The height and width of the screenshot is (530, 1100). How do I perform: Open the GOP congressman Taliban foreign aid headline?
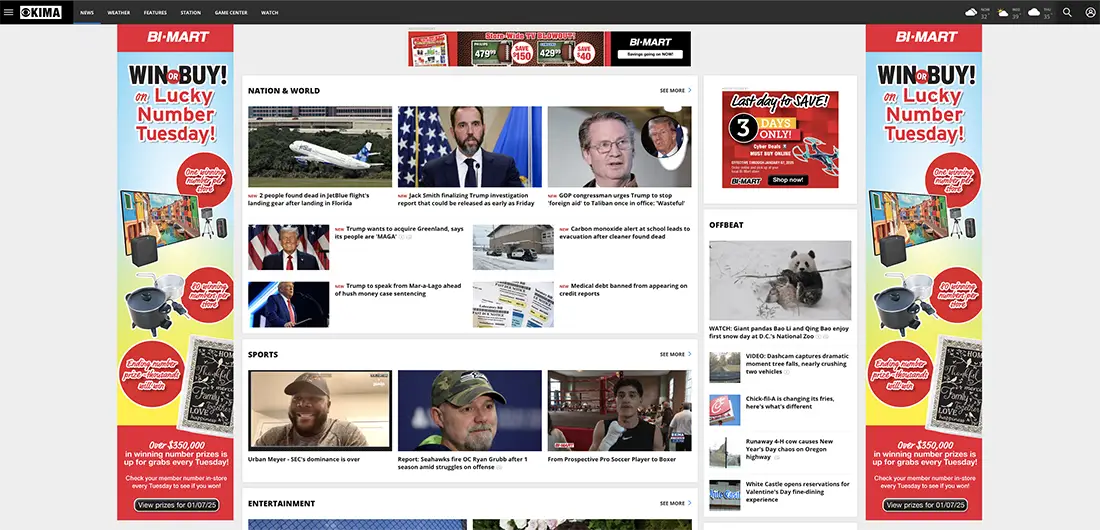point(617,199)
